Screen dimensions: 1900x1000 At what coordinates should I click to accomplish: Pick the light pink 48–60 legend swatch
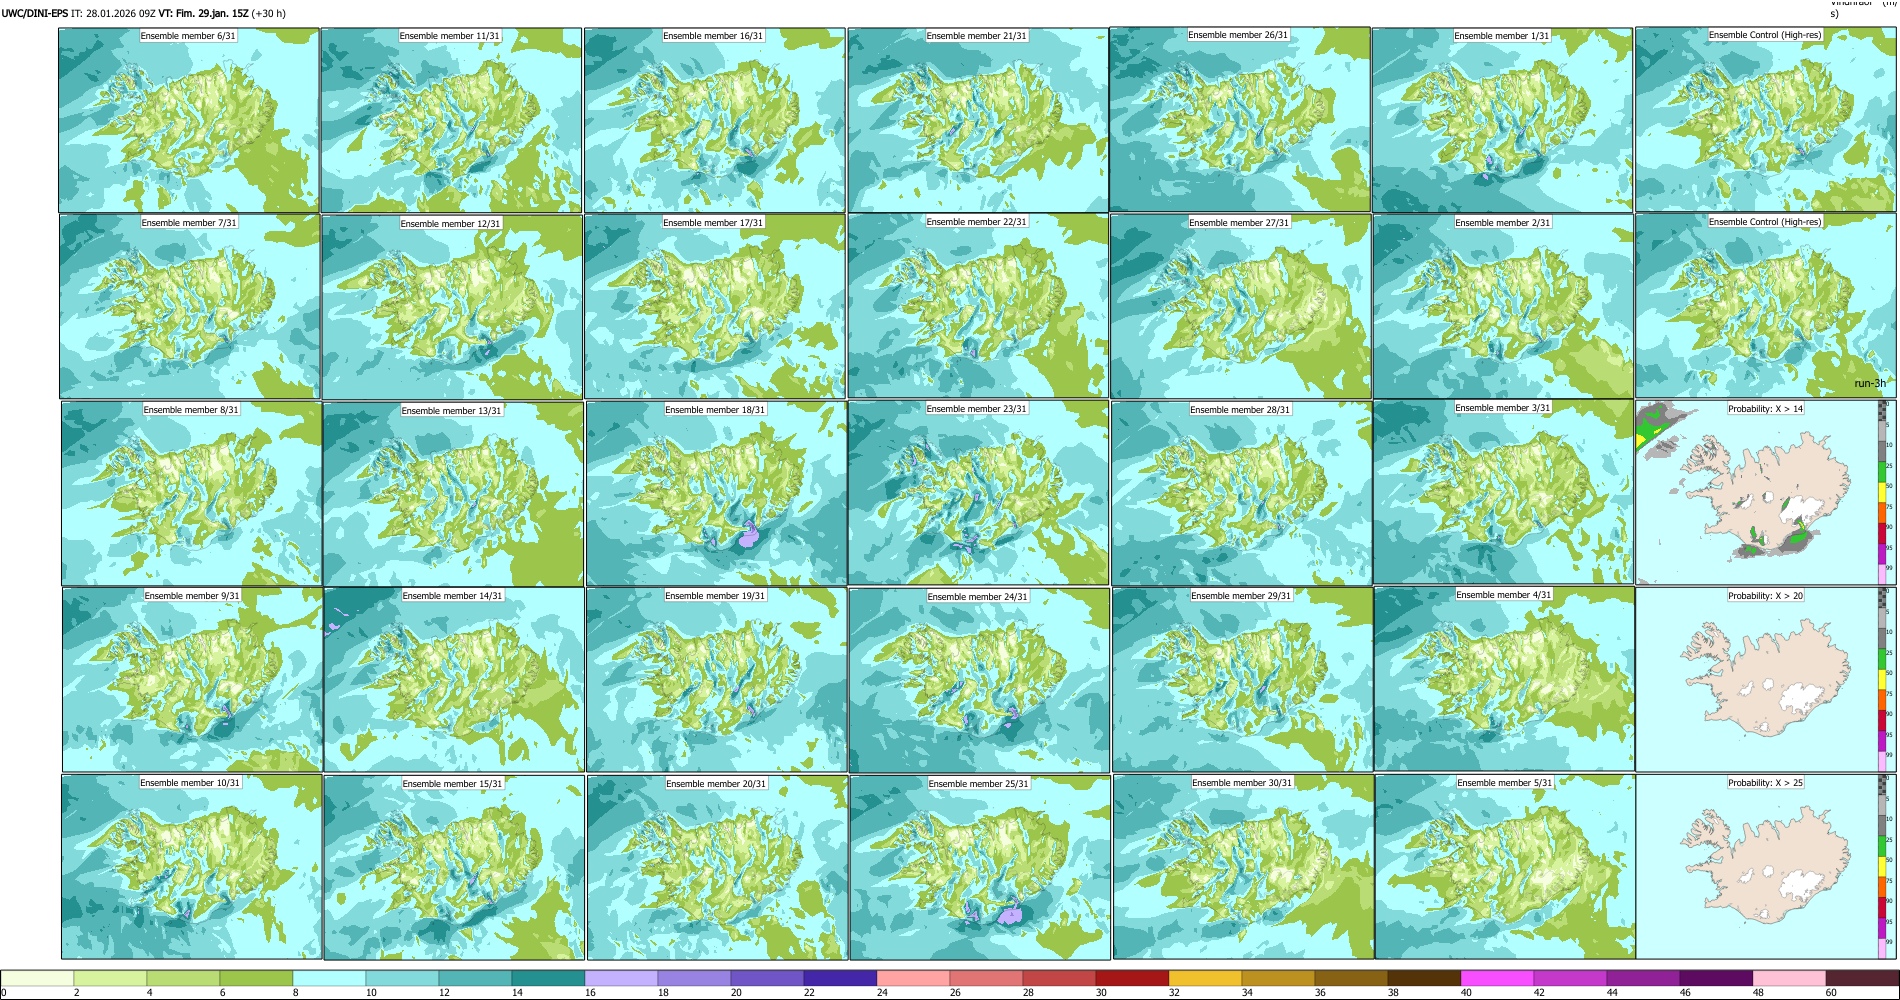click(1789, 978)
